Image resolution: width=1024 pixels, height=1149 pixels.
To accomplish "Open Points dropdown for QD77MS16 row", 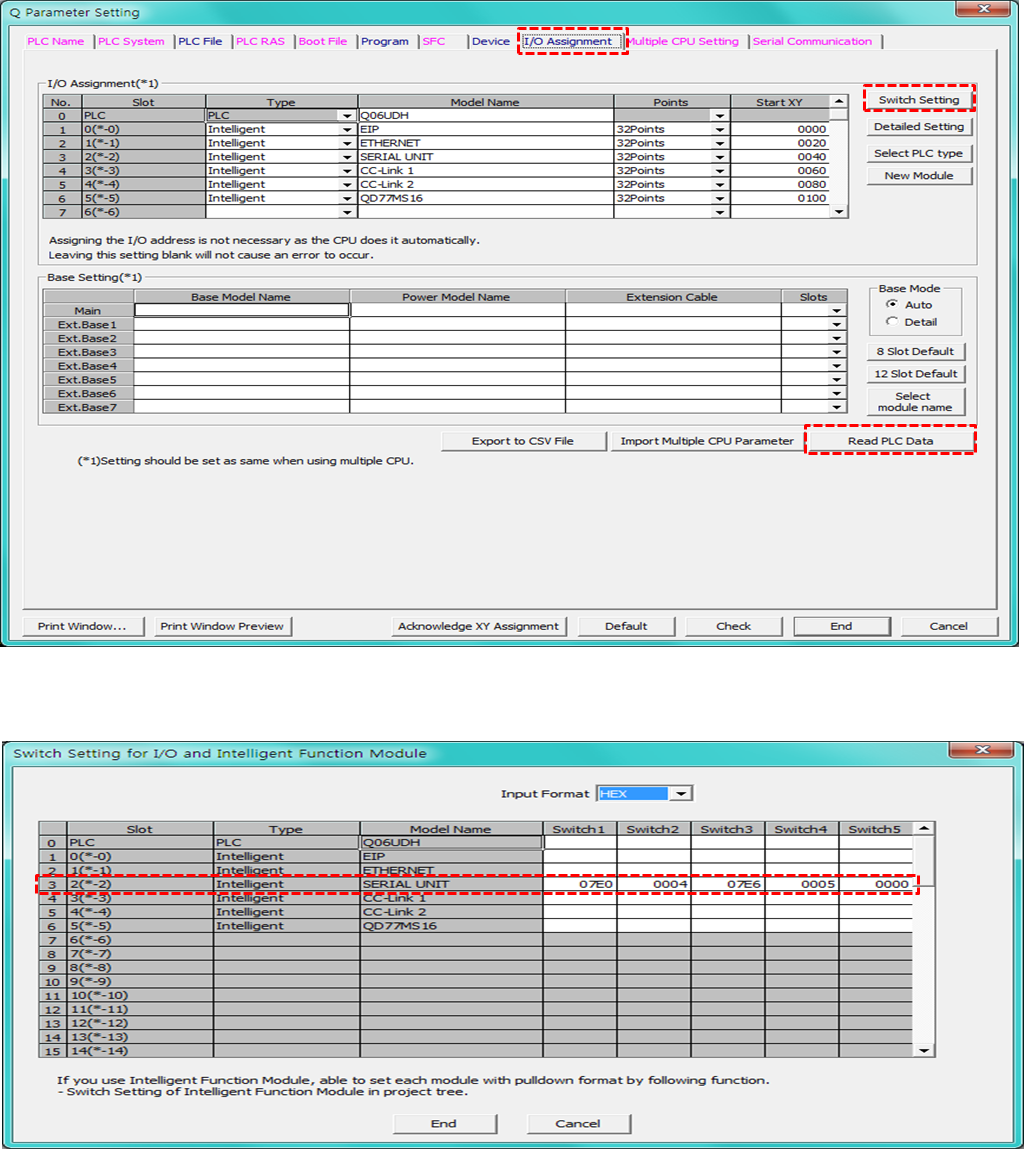I will (720, 199).
